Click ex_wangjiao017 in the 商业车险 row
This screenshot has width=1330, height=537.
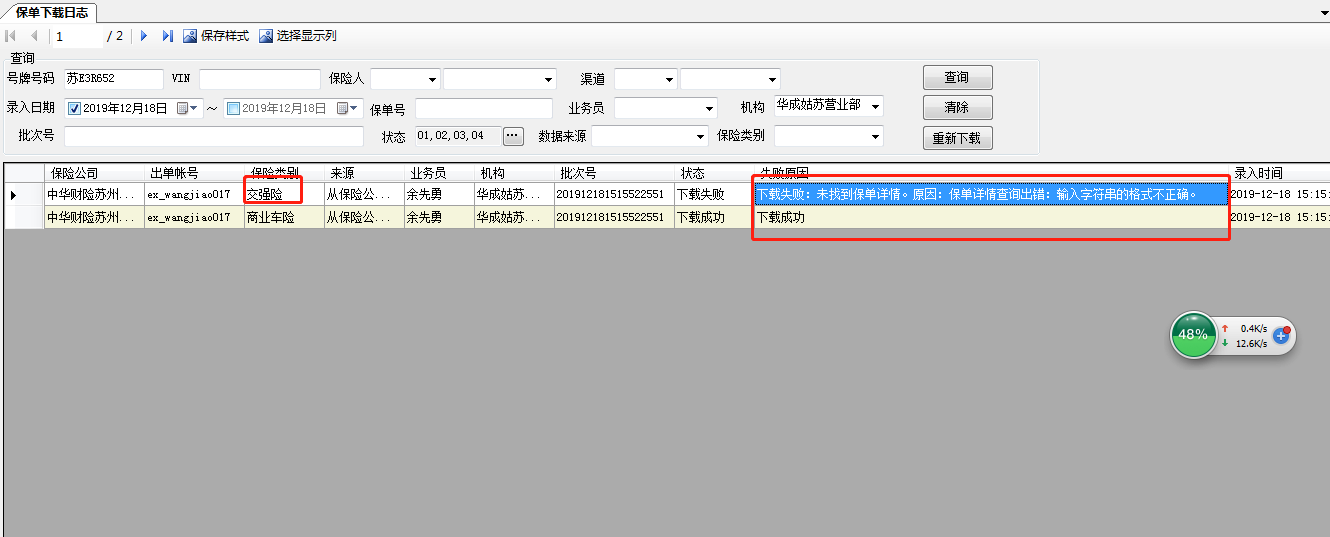[x=194, y=217]
